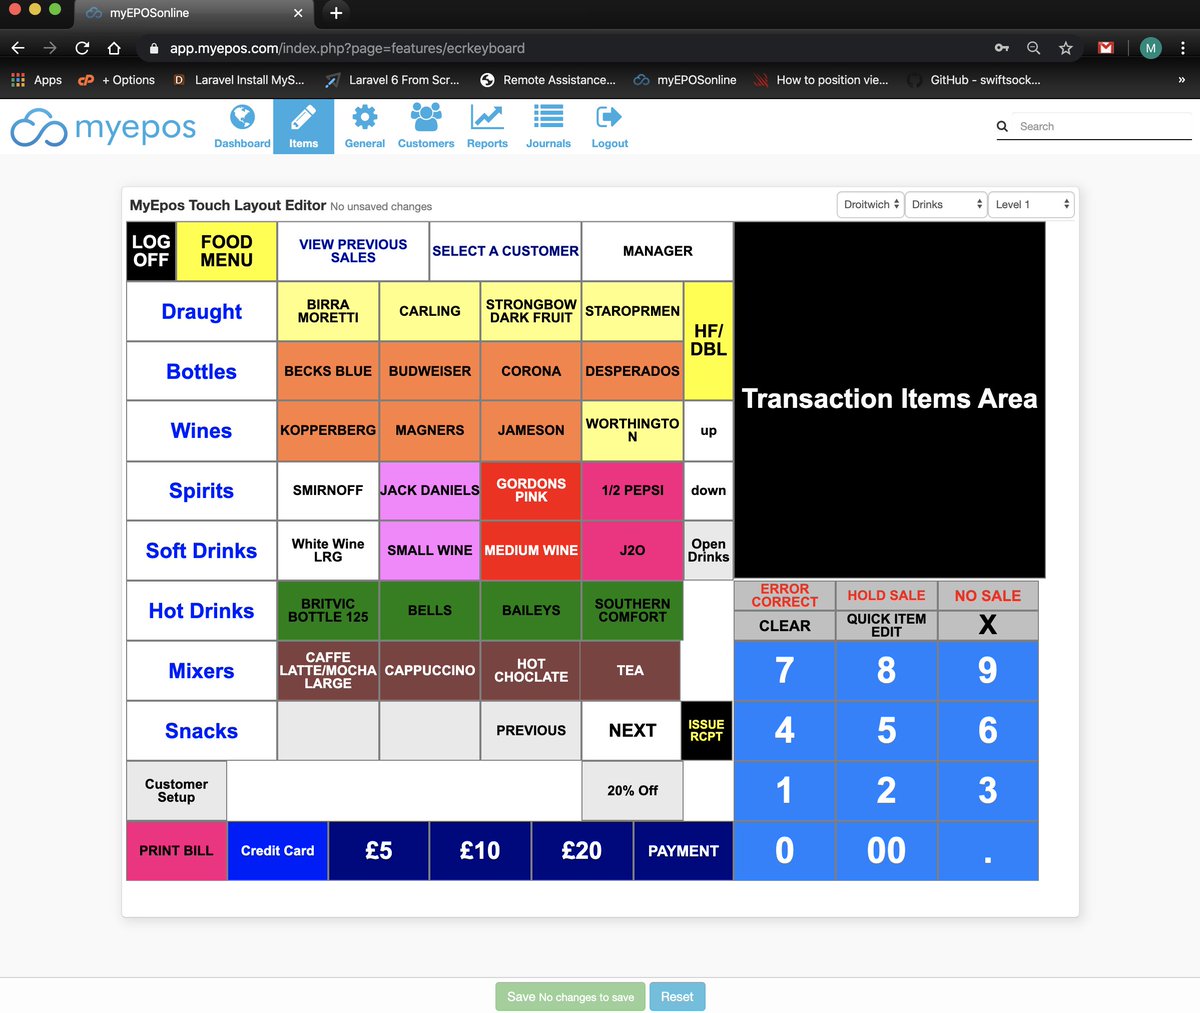This screenshot has height=1013, width=1200.
Task: Click the 20% Off key
Action: coord(632,791)
